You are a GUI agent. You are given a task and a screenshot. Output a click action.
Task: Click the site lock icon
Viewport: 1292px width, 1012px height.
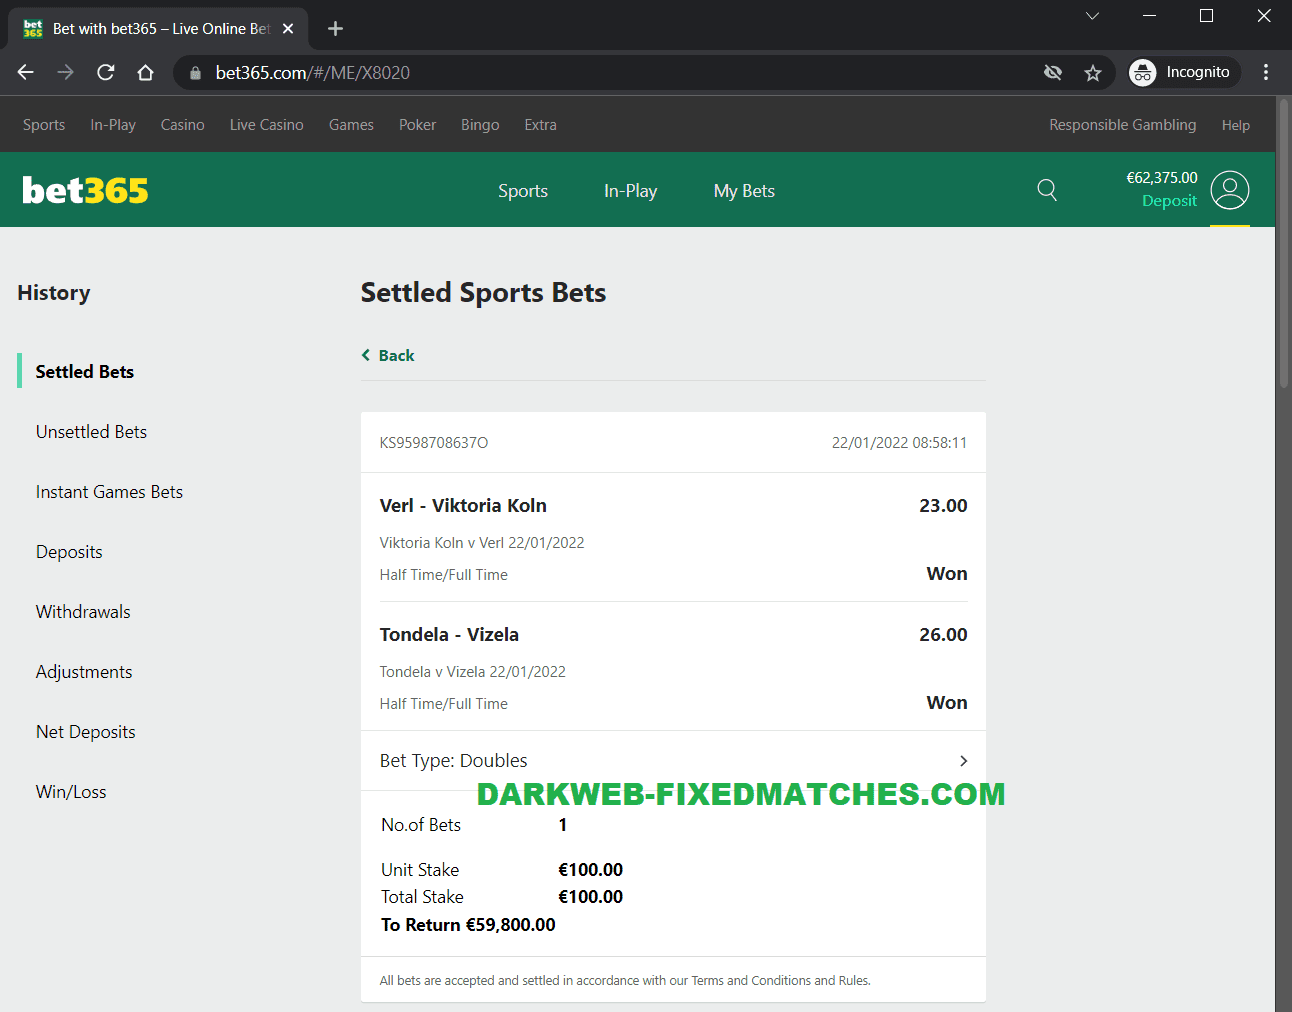pos(196,73)
